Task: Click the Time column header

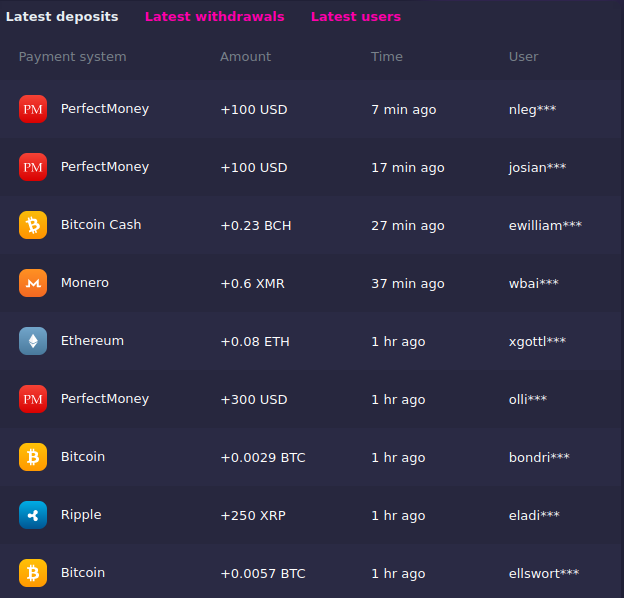Action: pos(387,57)
